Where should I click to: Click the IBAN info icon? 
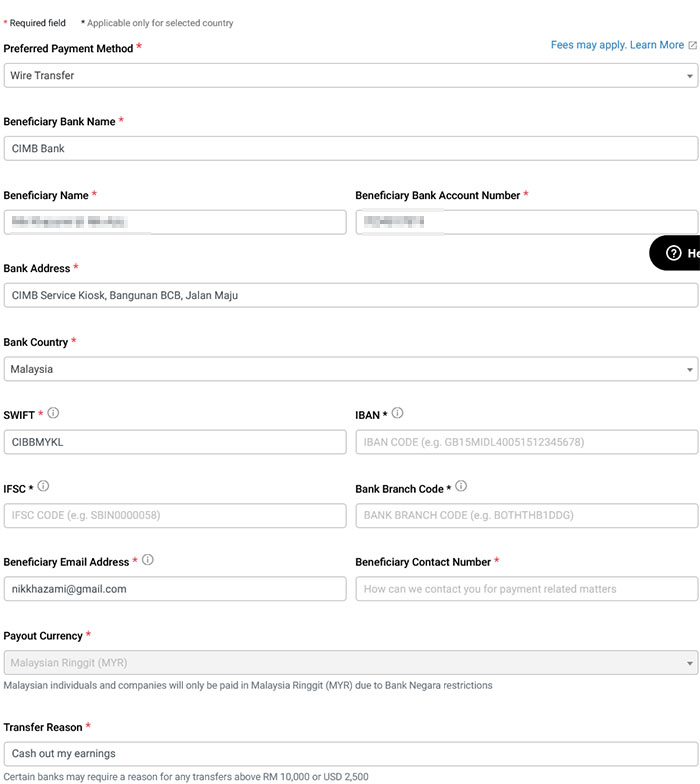pyautogui.click(x=397, y=413)
